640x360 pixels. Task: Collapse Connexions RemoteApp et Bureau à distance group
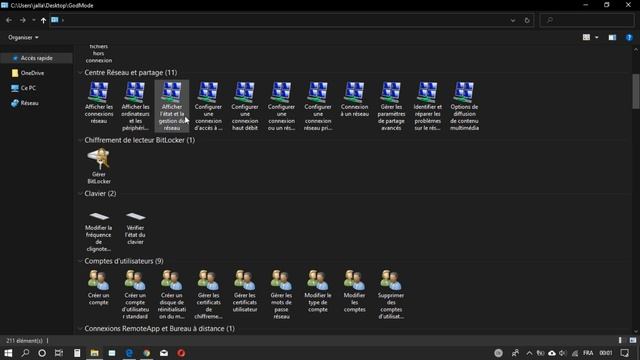80,329
